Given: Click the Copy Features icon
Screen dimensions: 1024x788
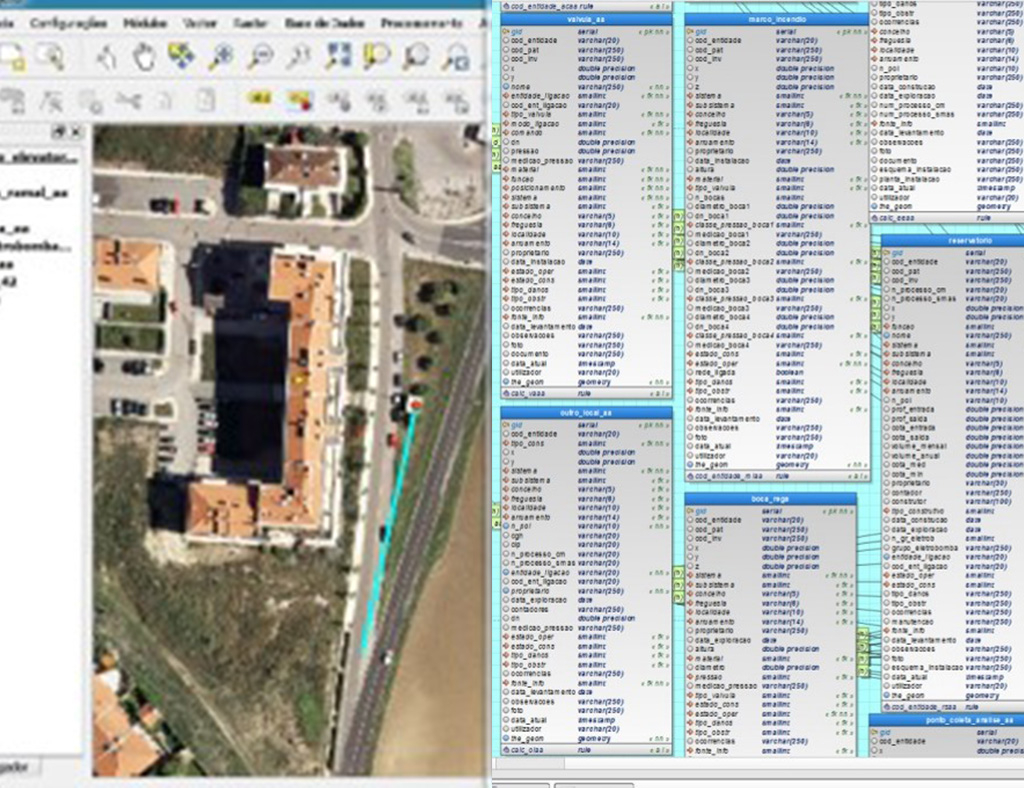Looking at the screenshot, I should coord(165,101).
